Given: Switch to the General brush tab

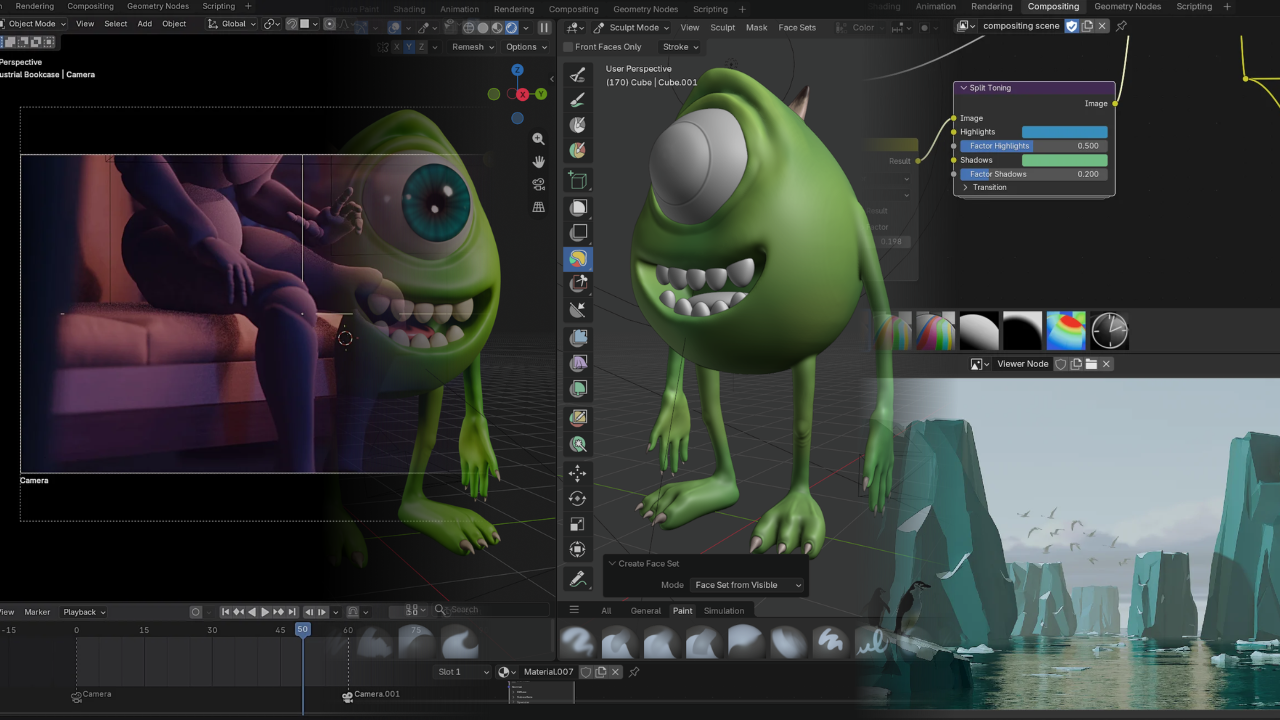Looking at the screenshot, I should point(645,611).
